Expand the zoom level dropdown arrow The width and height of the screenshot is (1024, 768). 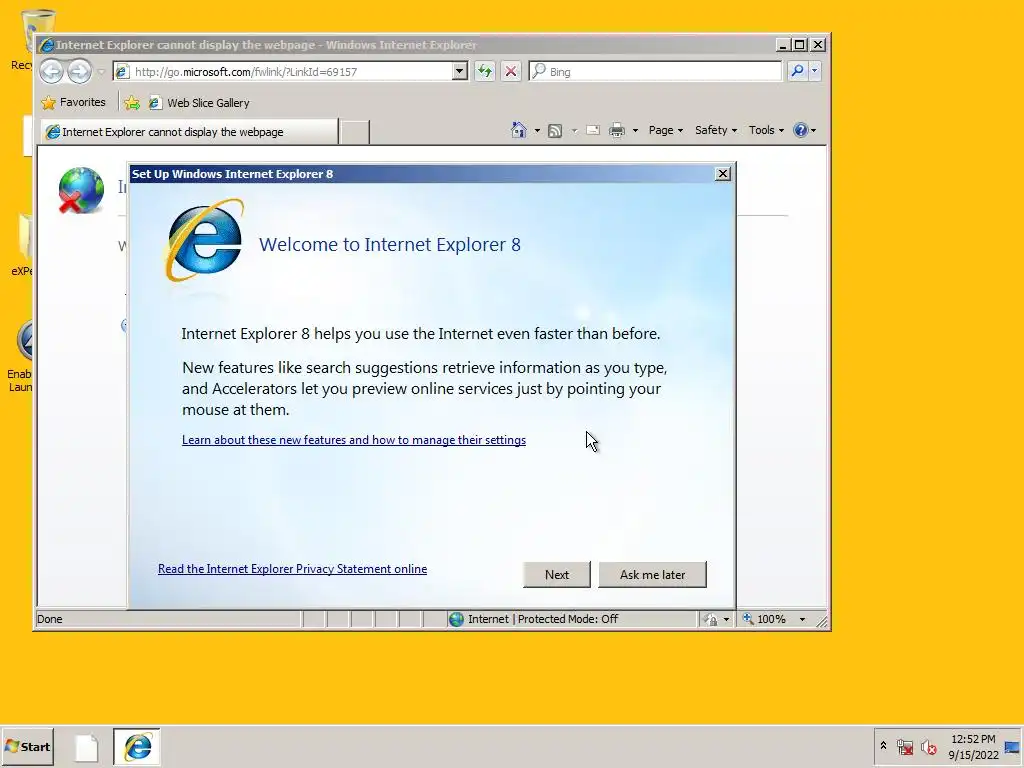tap(803, 619)
